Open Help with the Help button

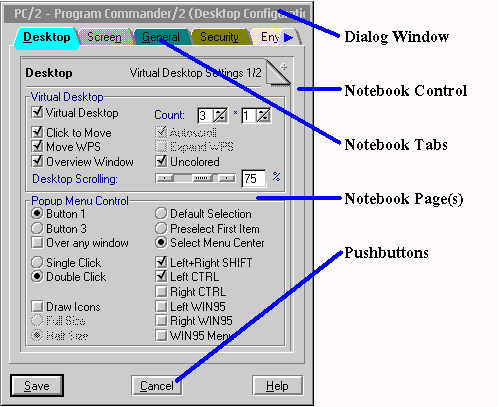[x=277, y=386]
